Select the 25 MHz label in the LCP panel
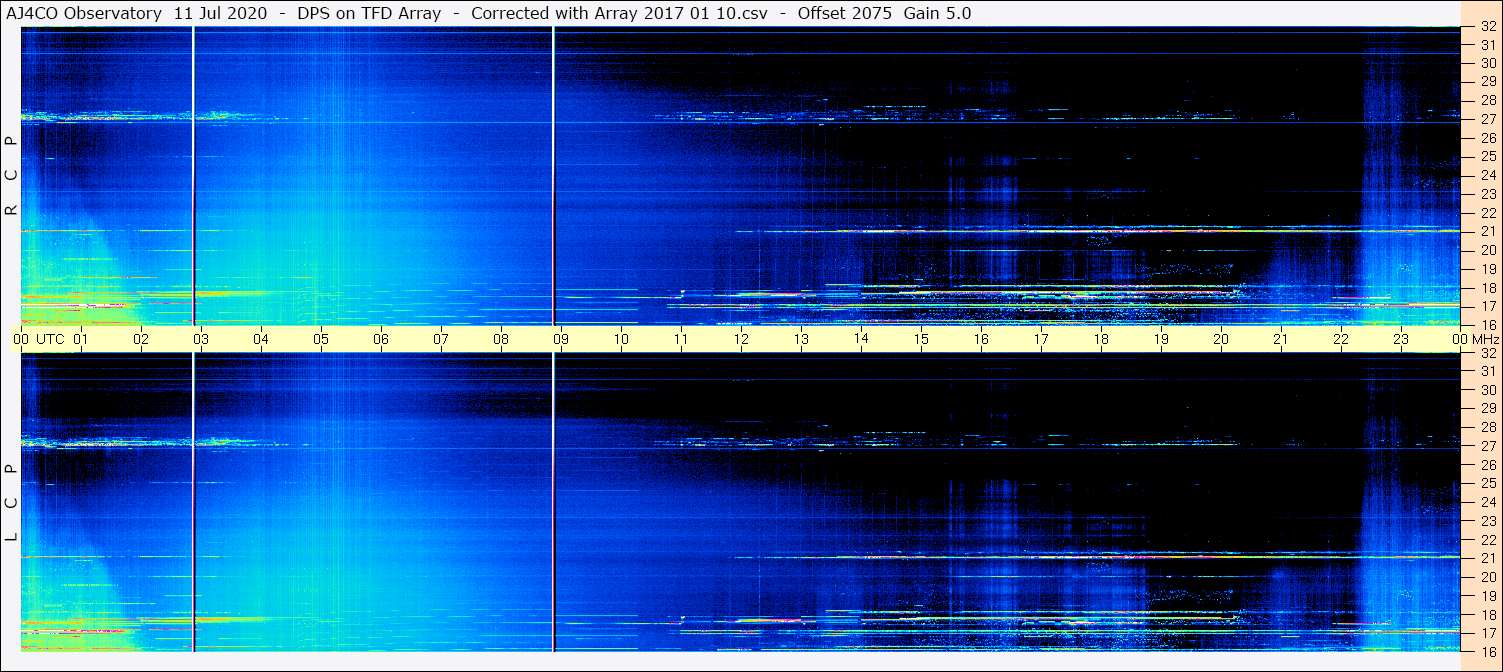The image size is (1503, 672). 1487,483
